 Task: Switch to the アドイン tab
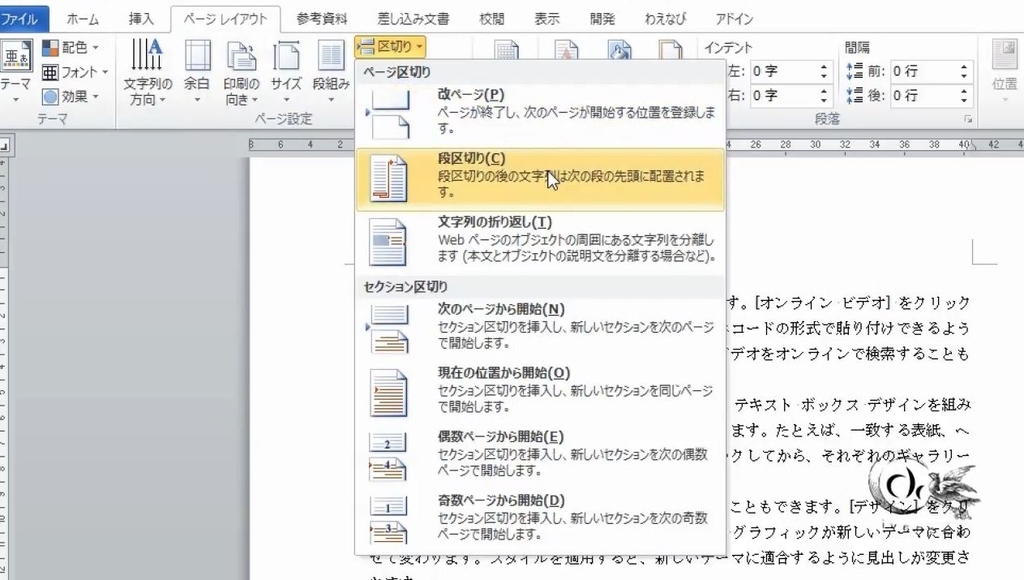(734, 19)
